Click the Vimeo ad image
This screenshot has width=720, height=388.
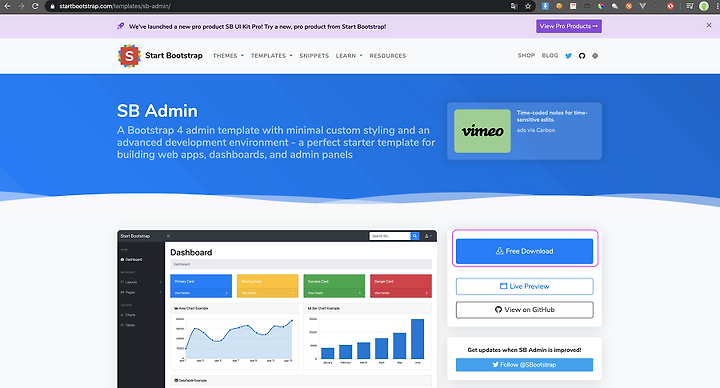(x=482, y=131)
